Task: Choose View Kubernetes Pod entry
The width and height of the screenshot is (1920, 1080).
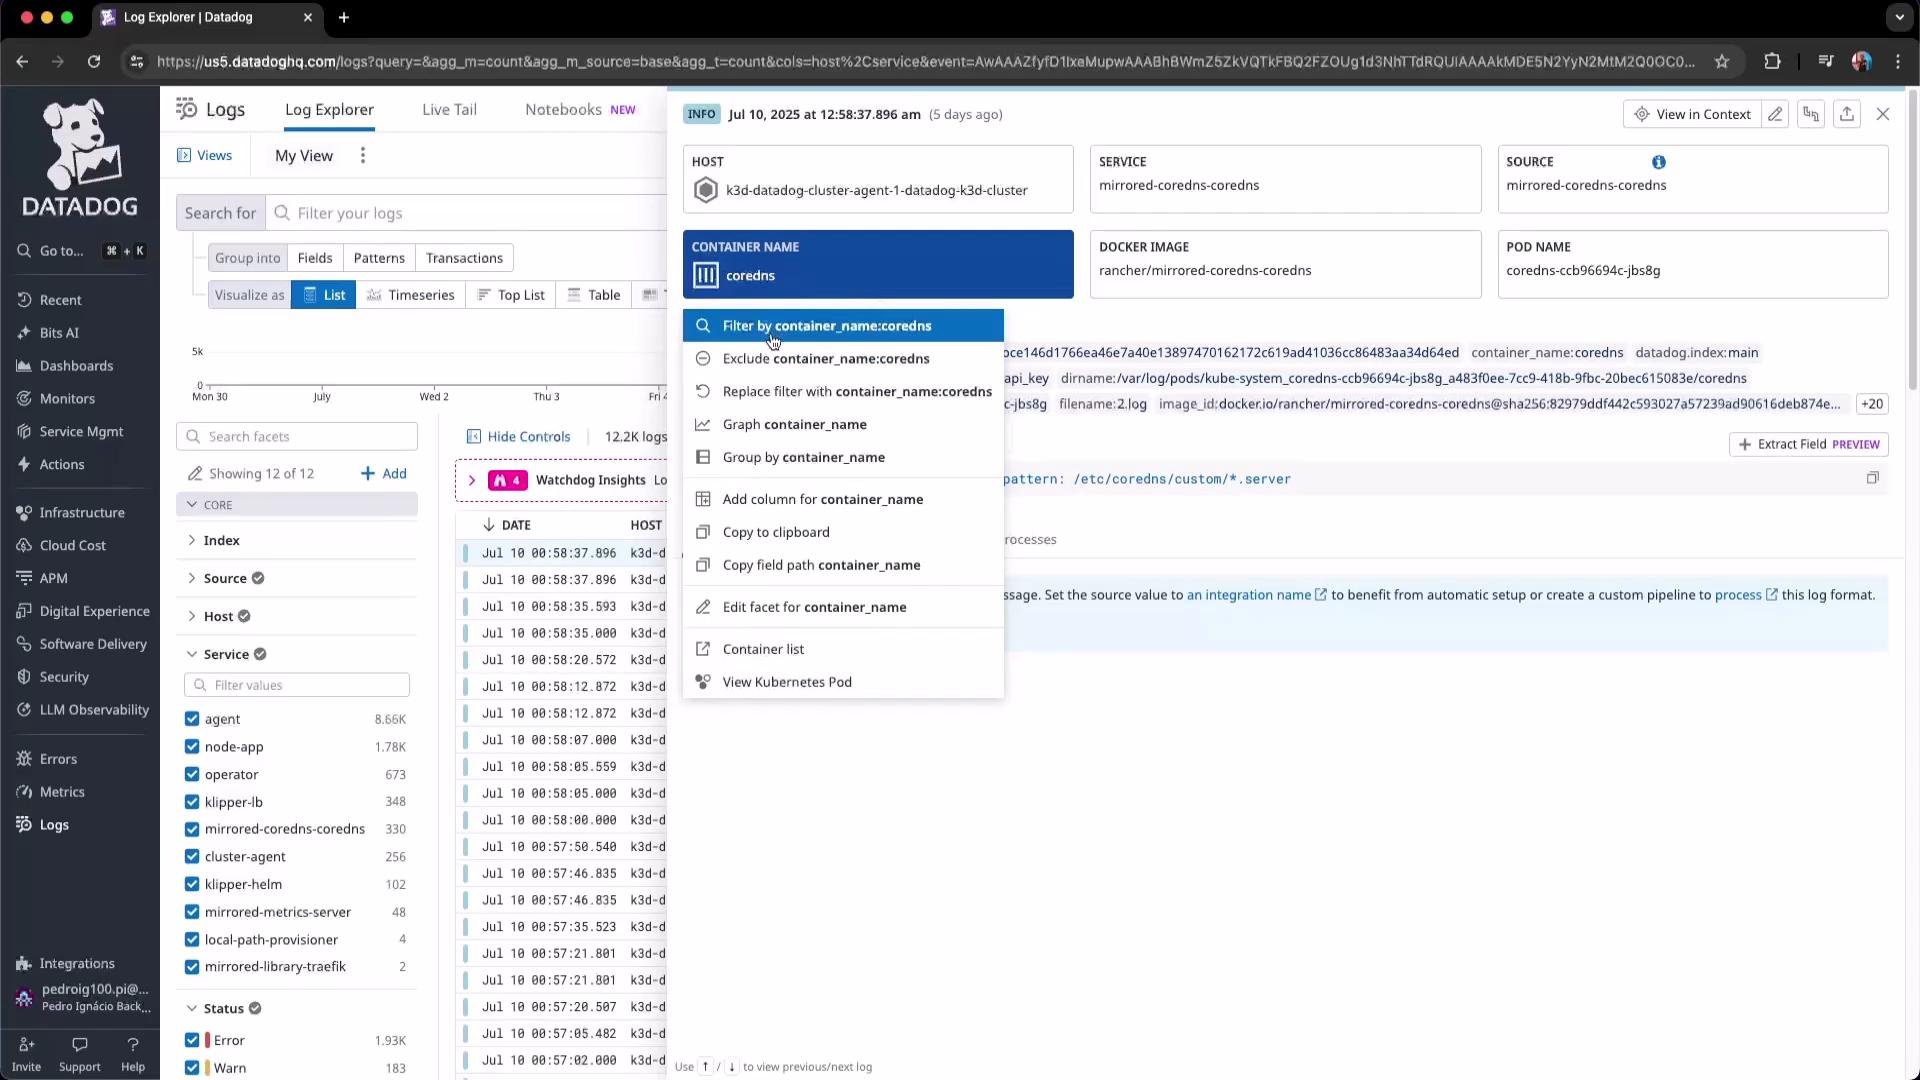Action: (x=843, y=683)
